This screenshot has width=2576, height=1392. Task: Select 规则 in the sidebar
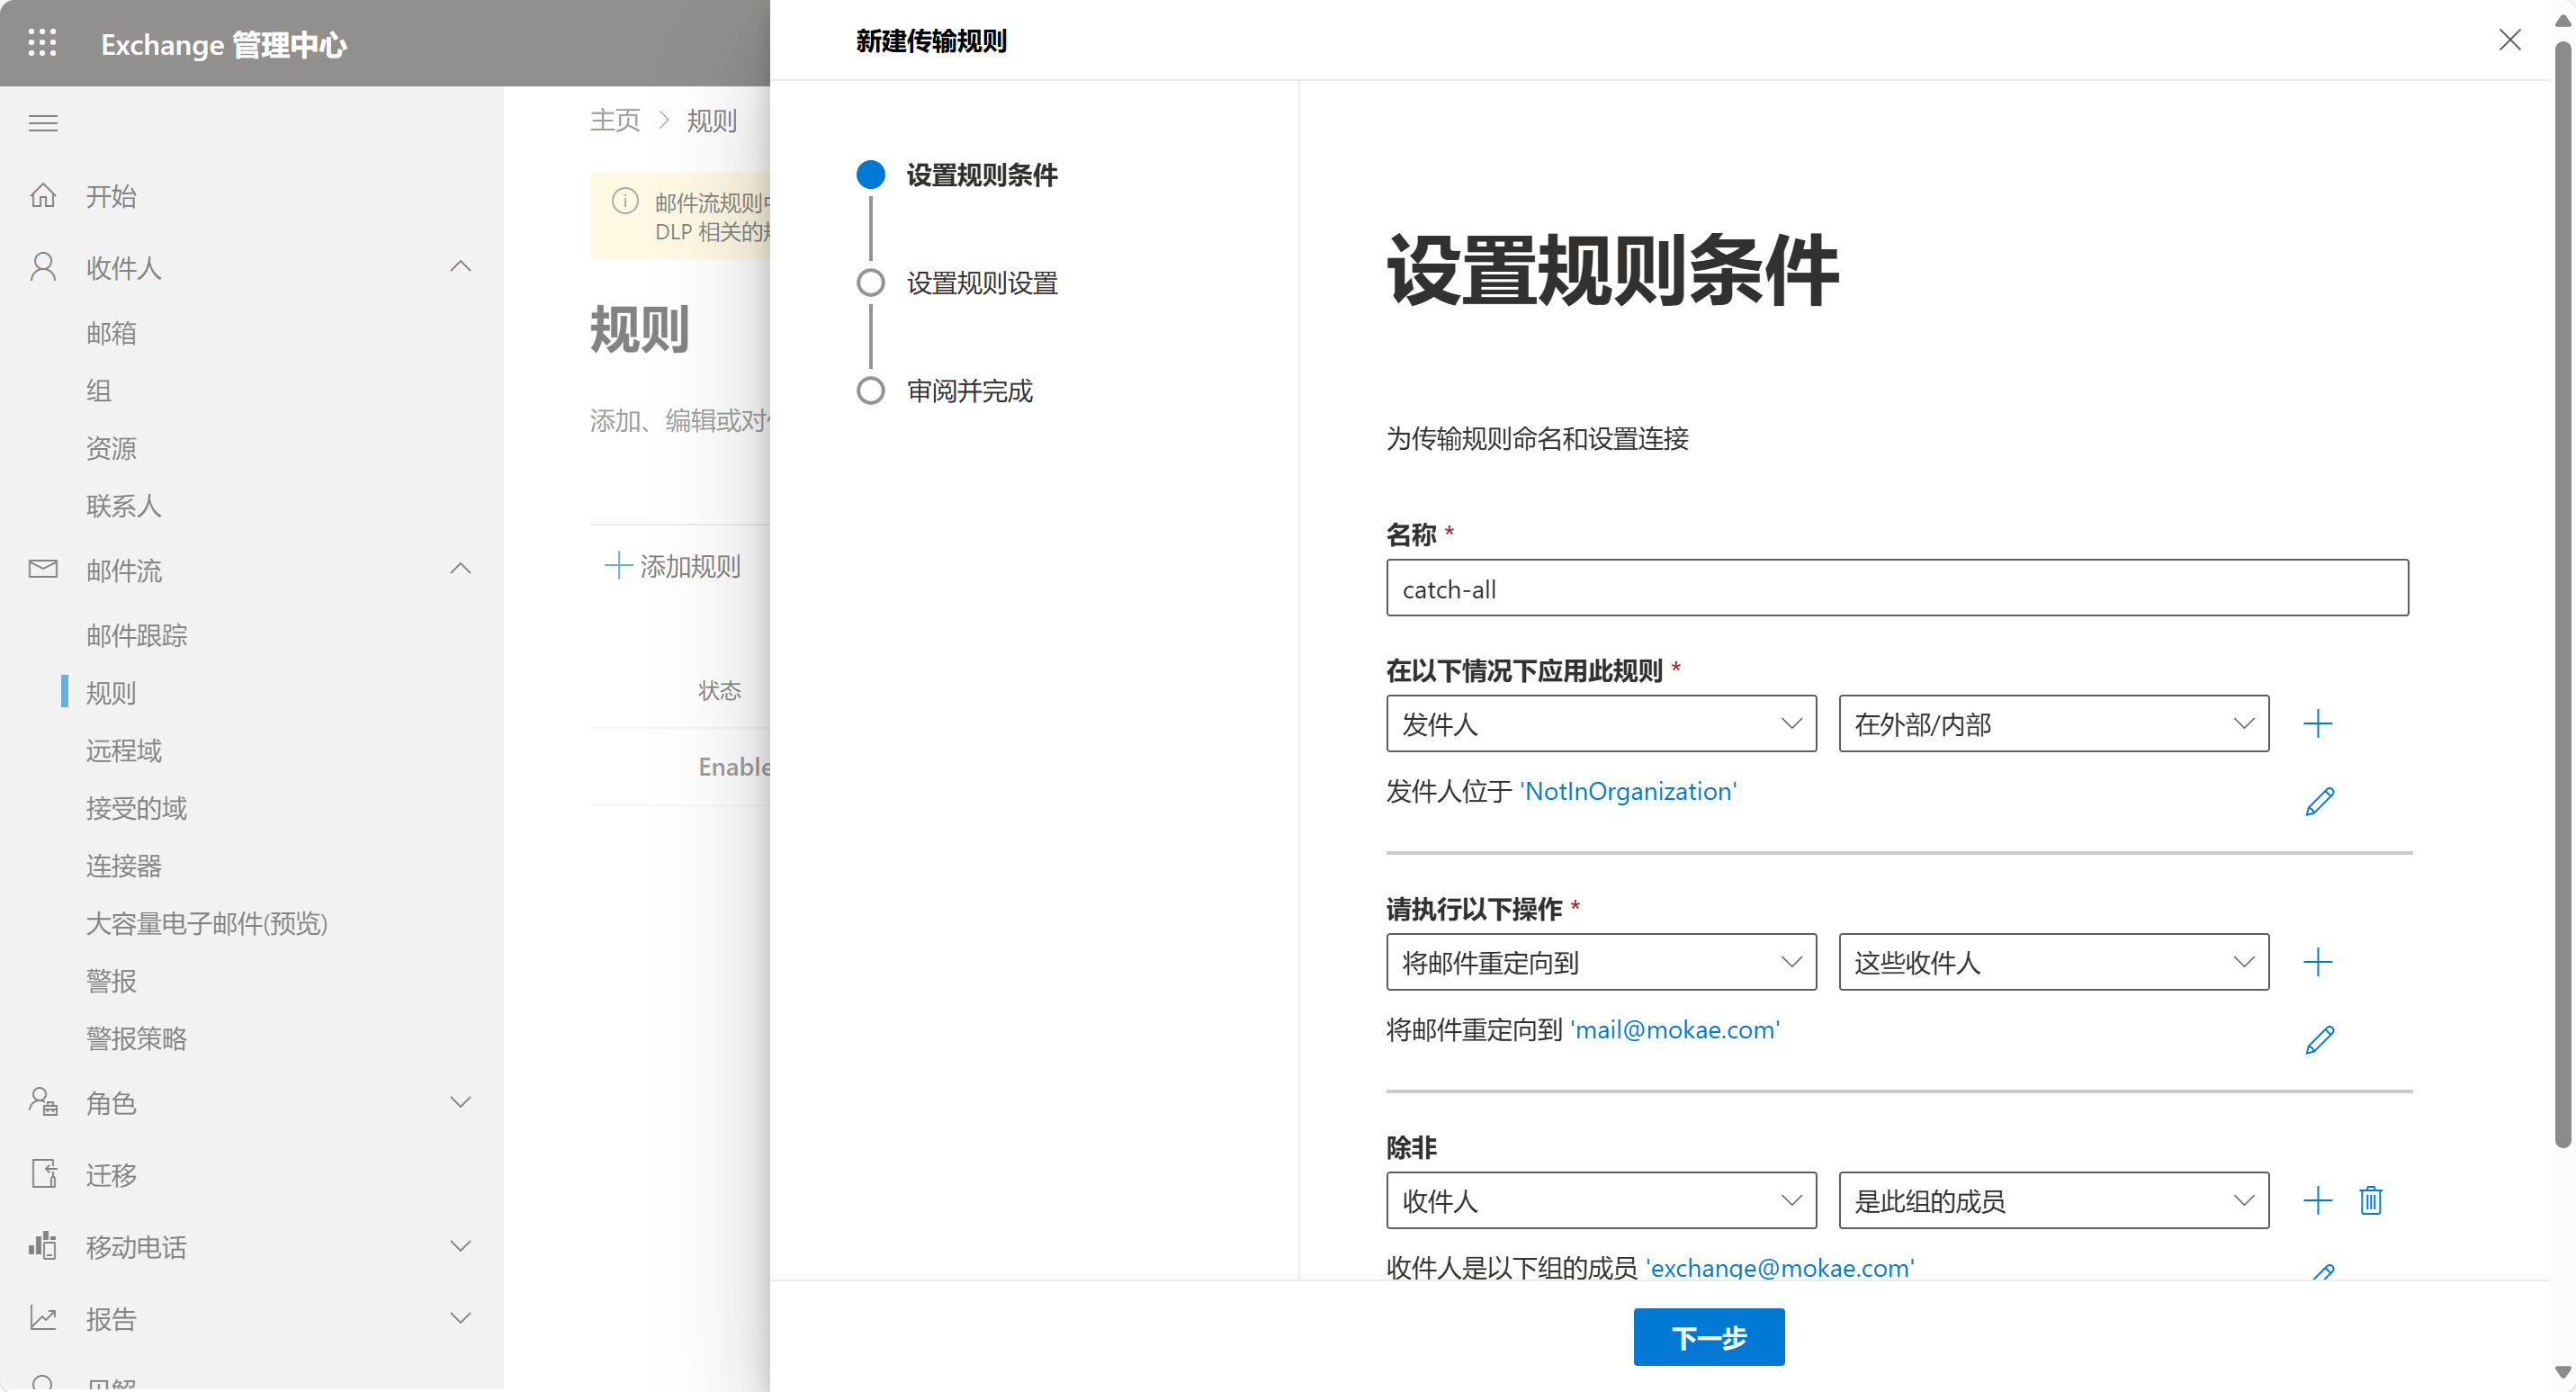(x=111, y=693)
